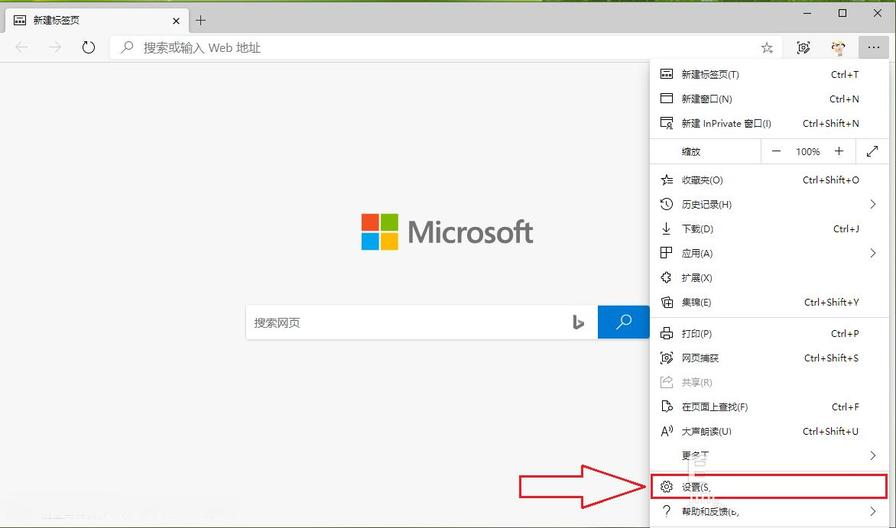
Task: Click the Refresh page icon
Action: point(88,47)
